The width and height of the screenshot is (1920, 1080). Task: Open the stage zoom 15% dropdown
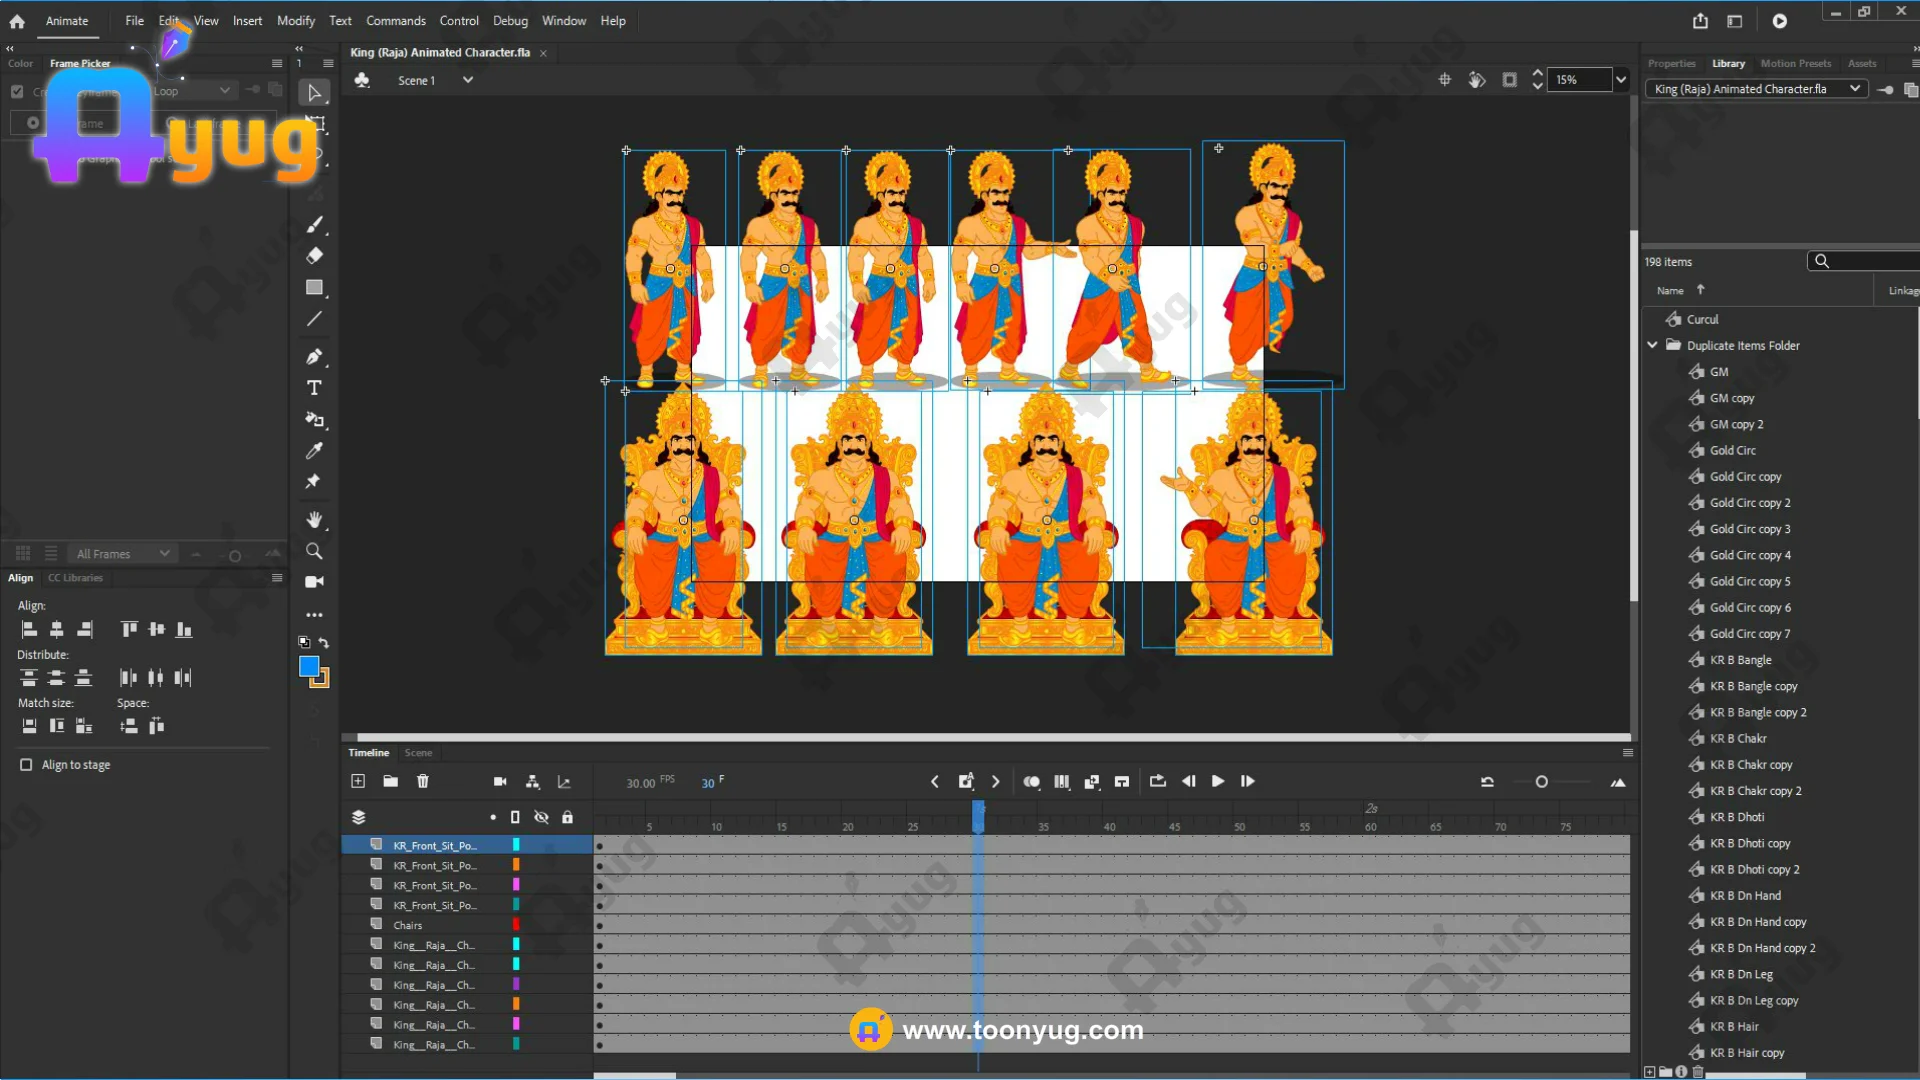coord(1621,80)
